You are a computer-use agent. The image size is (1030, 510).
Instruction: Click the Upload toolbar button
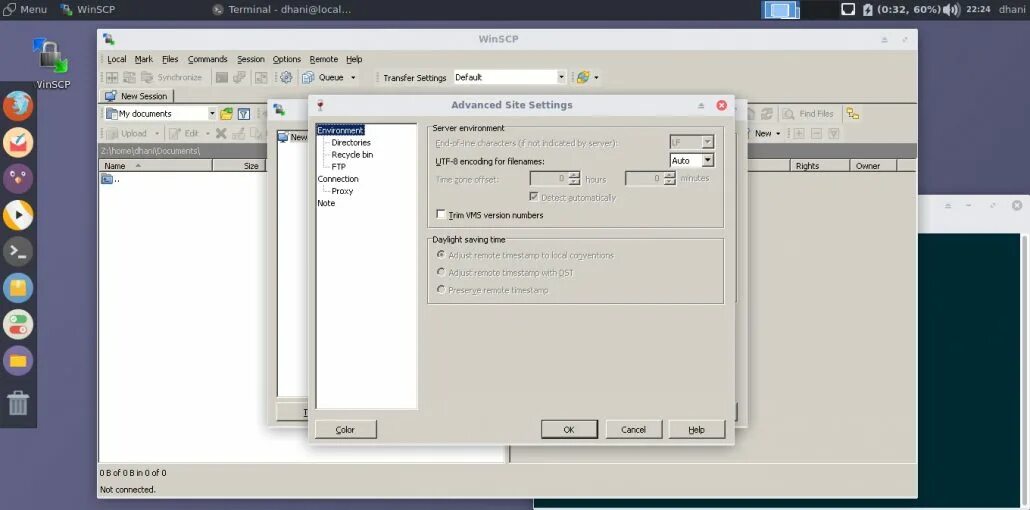[127, 133]
